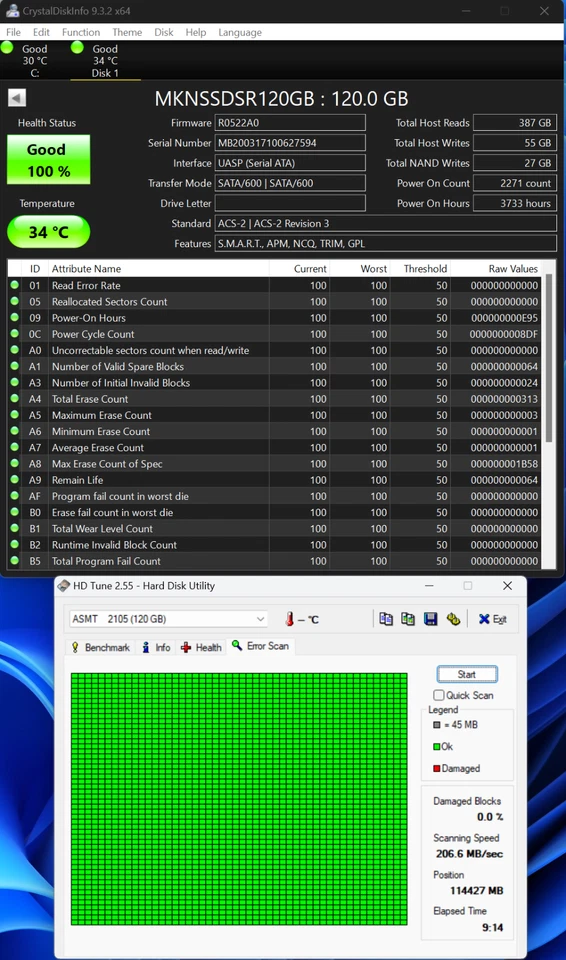Open the ASMT 2105 drive dropdown
This screenshot has height=960, width=566.
[168, 619]
